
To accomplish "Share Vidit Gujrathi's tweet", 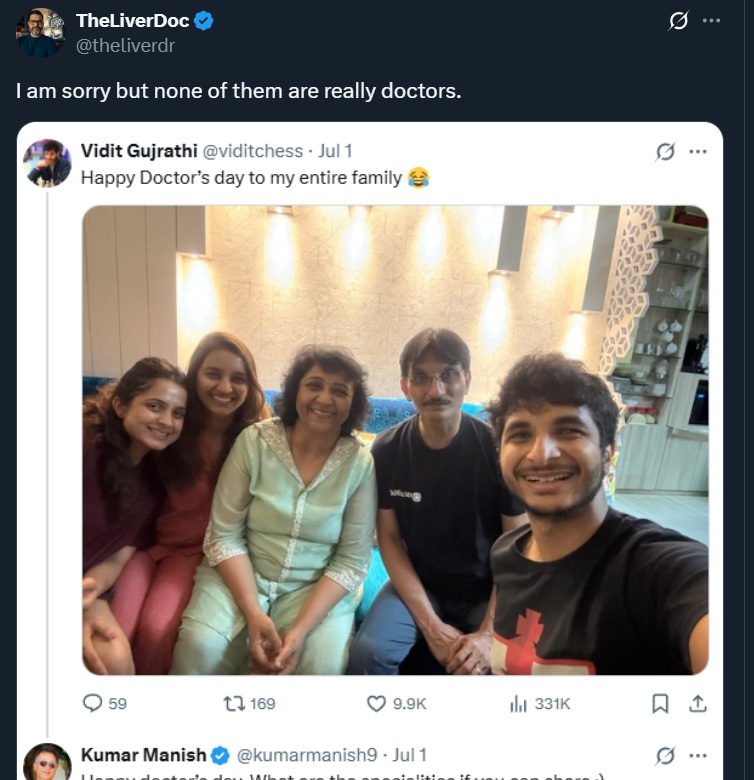I will click(698, 703).
